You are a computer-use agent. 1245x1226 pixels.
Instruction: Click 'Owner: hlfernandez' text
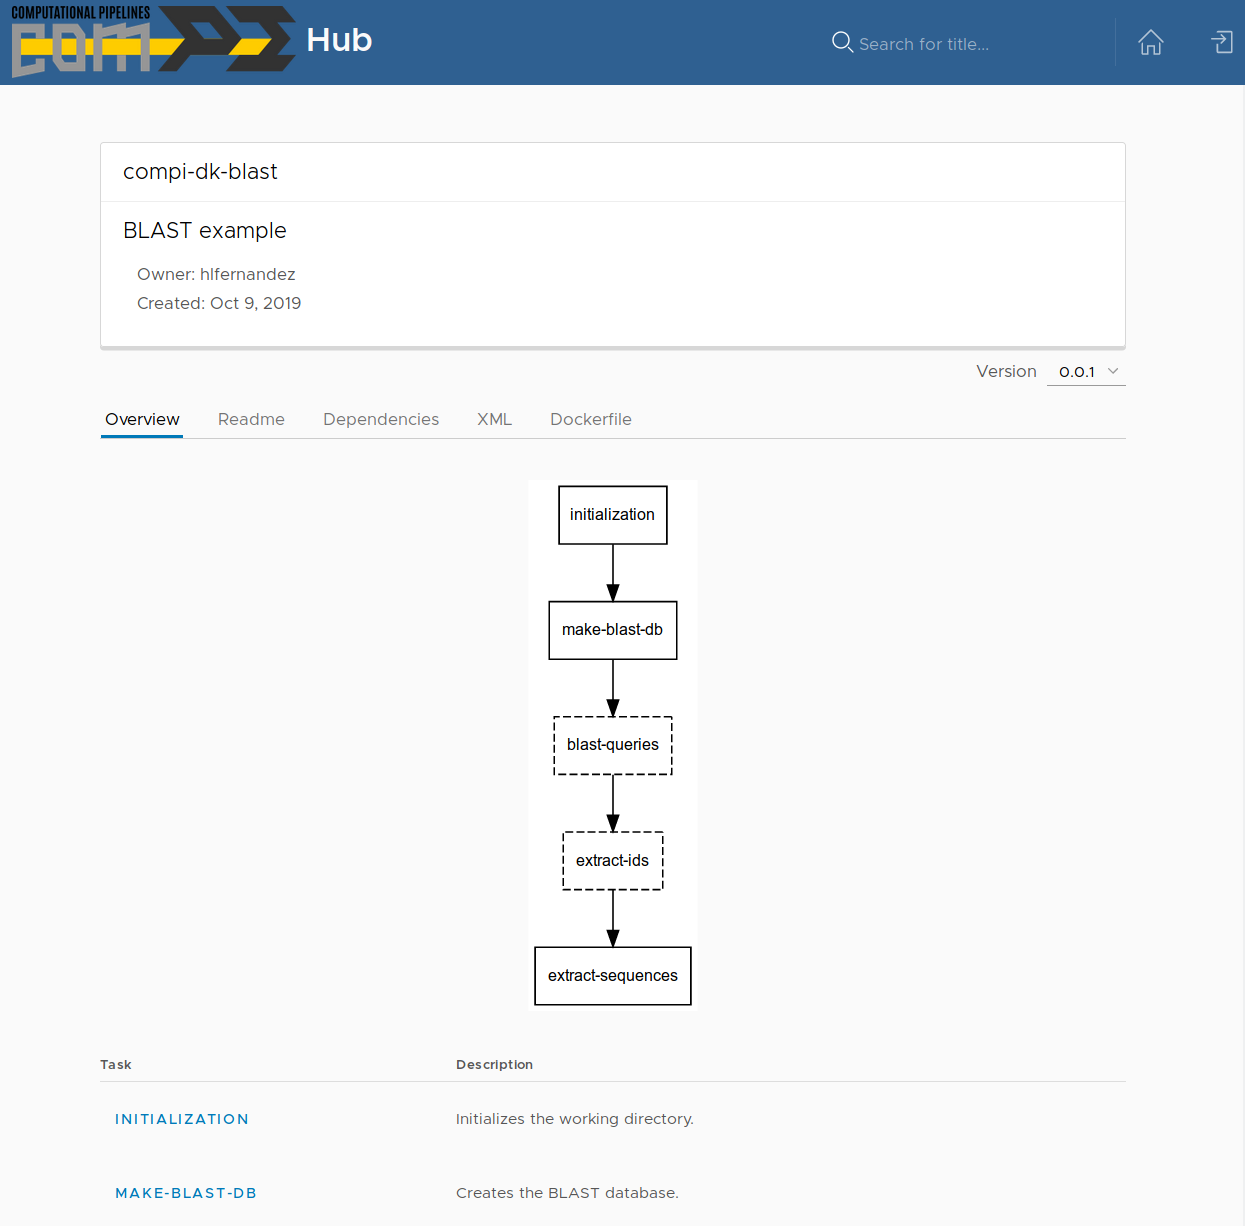pos(216,274)
